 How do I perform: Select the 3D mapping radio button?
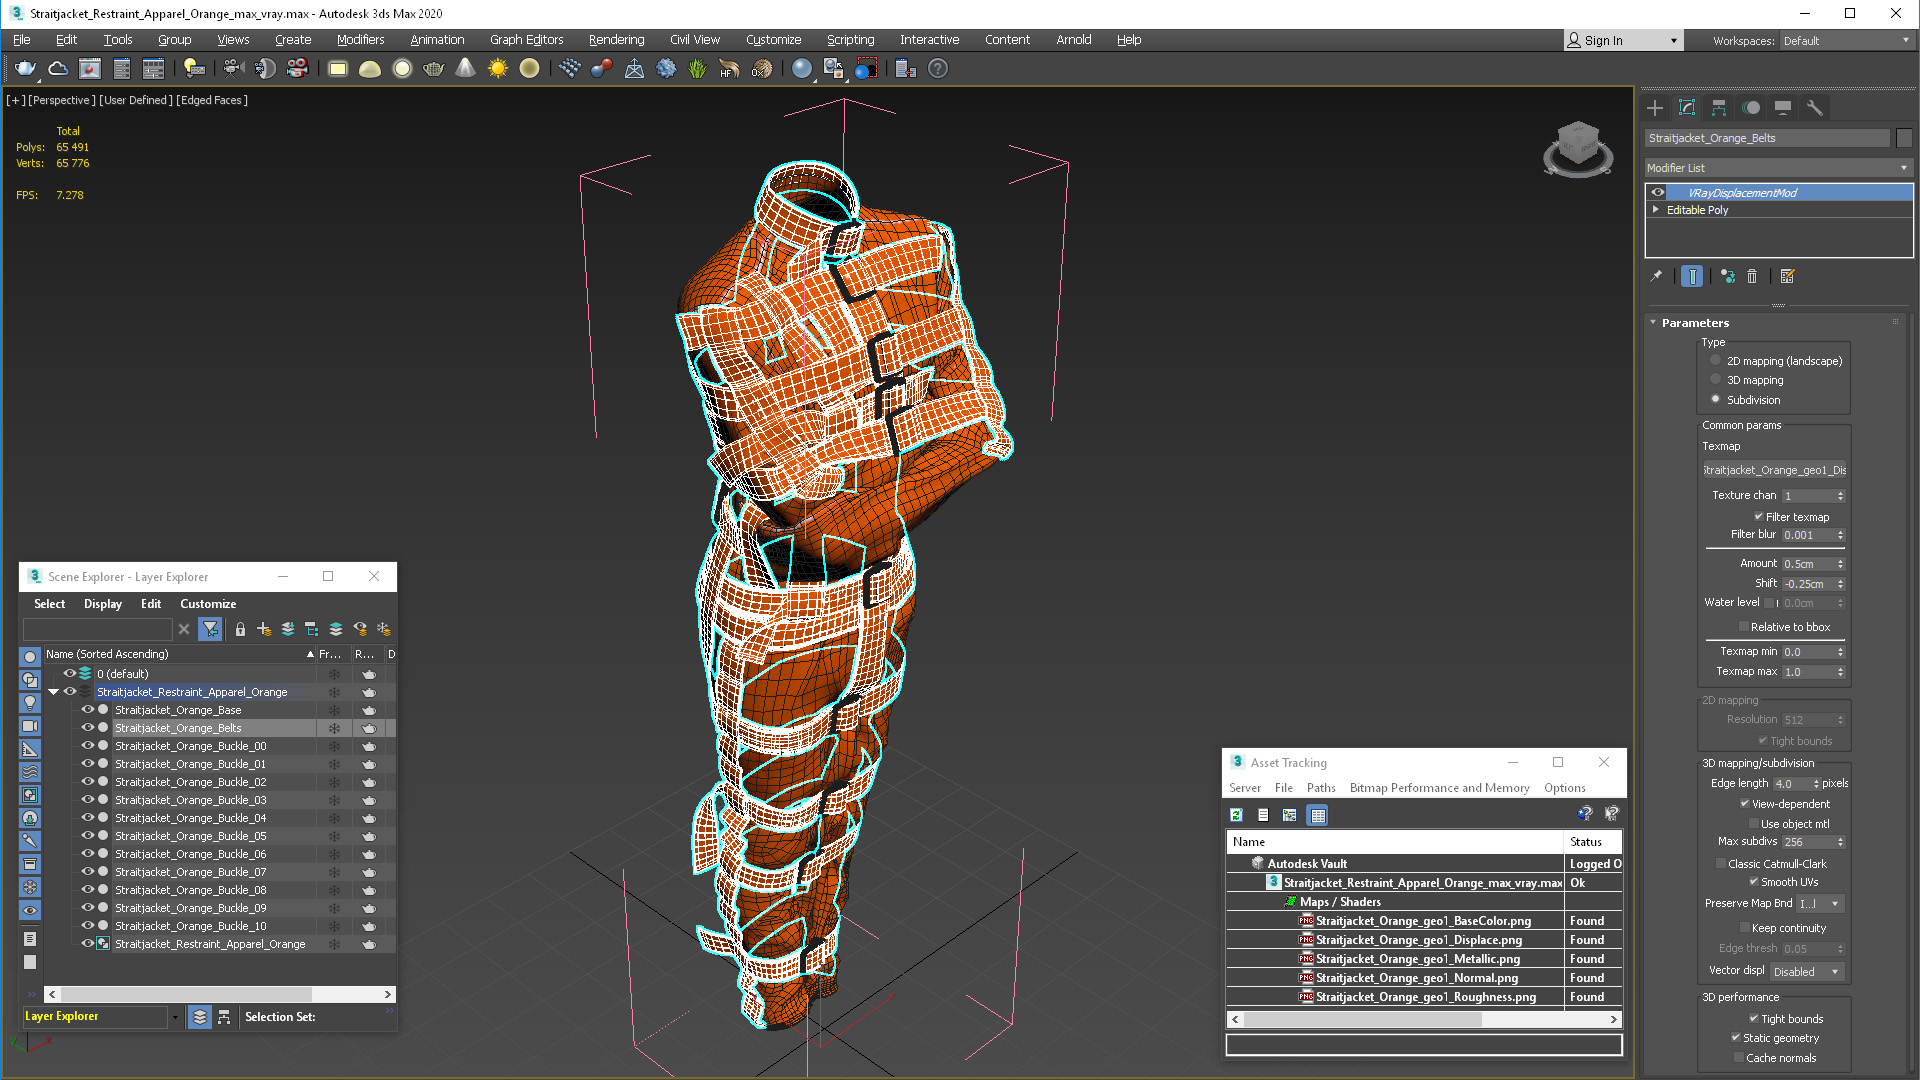pos(1716,380)
